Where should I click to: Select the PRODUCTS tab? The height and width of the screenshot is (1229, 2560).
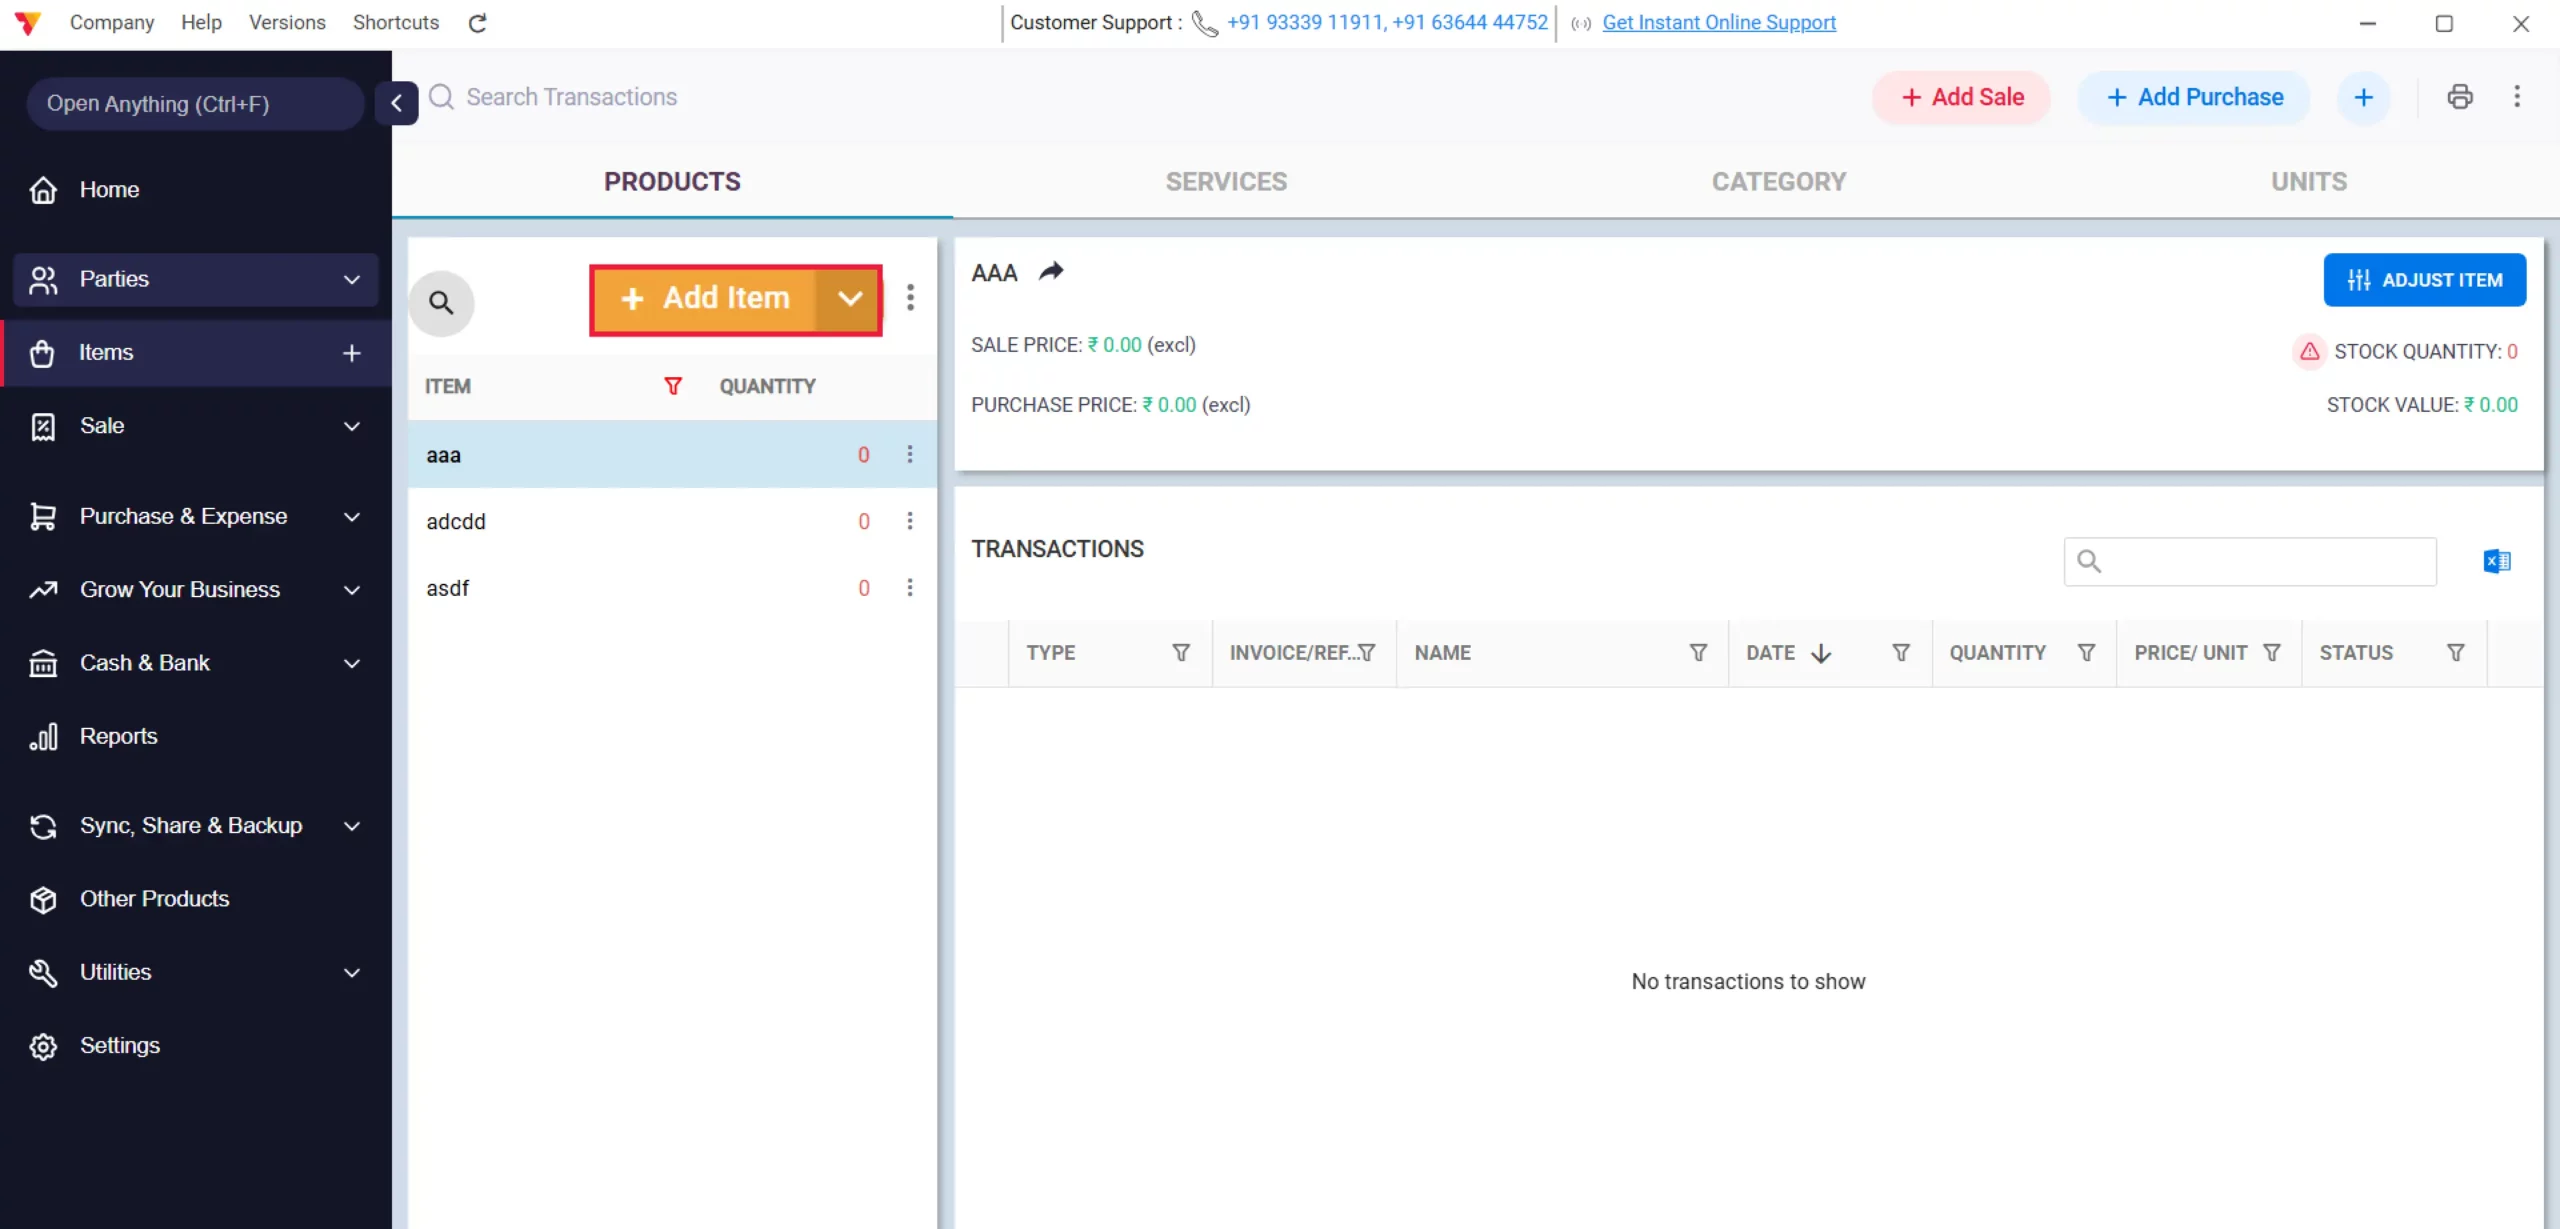[672, 182]
